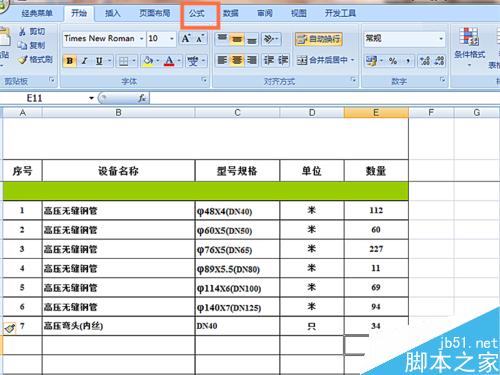This screenshot has width=500, height=375.
Task: Open the font color dropdown arrow
Action: (x=179, y=61)
